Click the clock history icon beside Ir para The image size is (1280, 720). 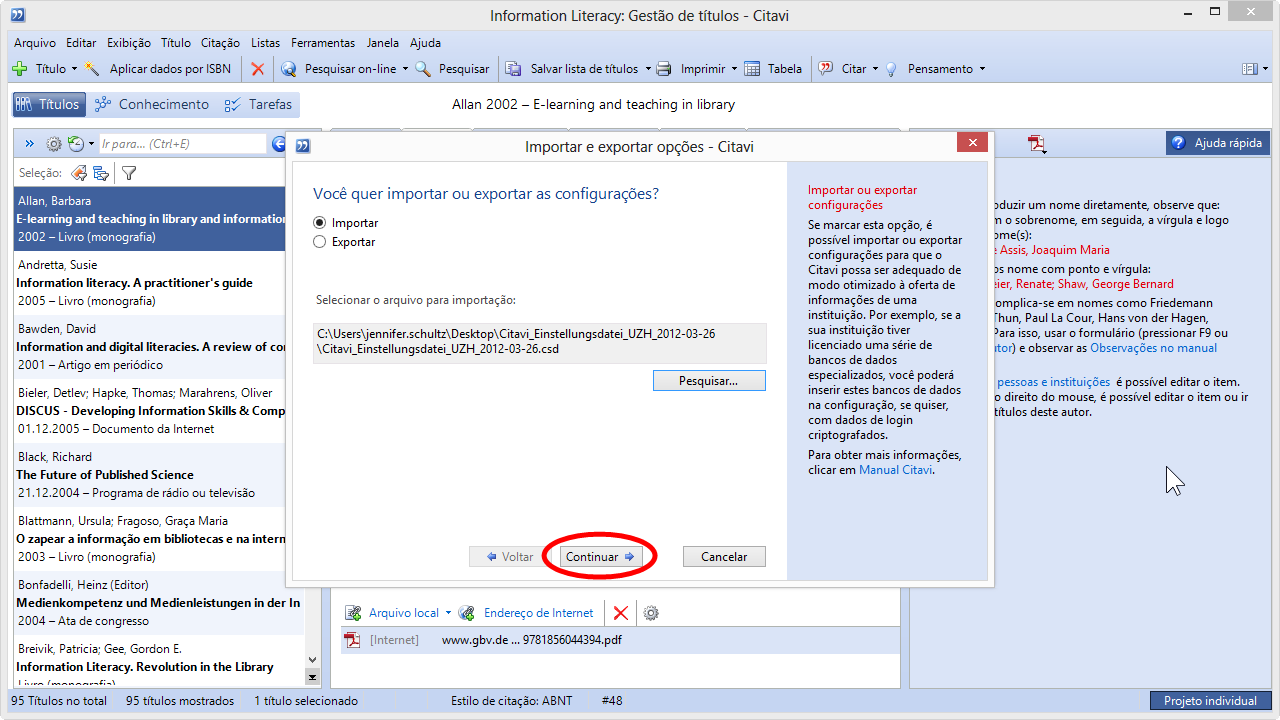coord(75,144)
